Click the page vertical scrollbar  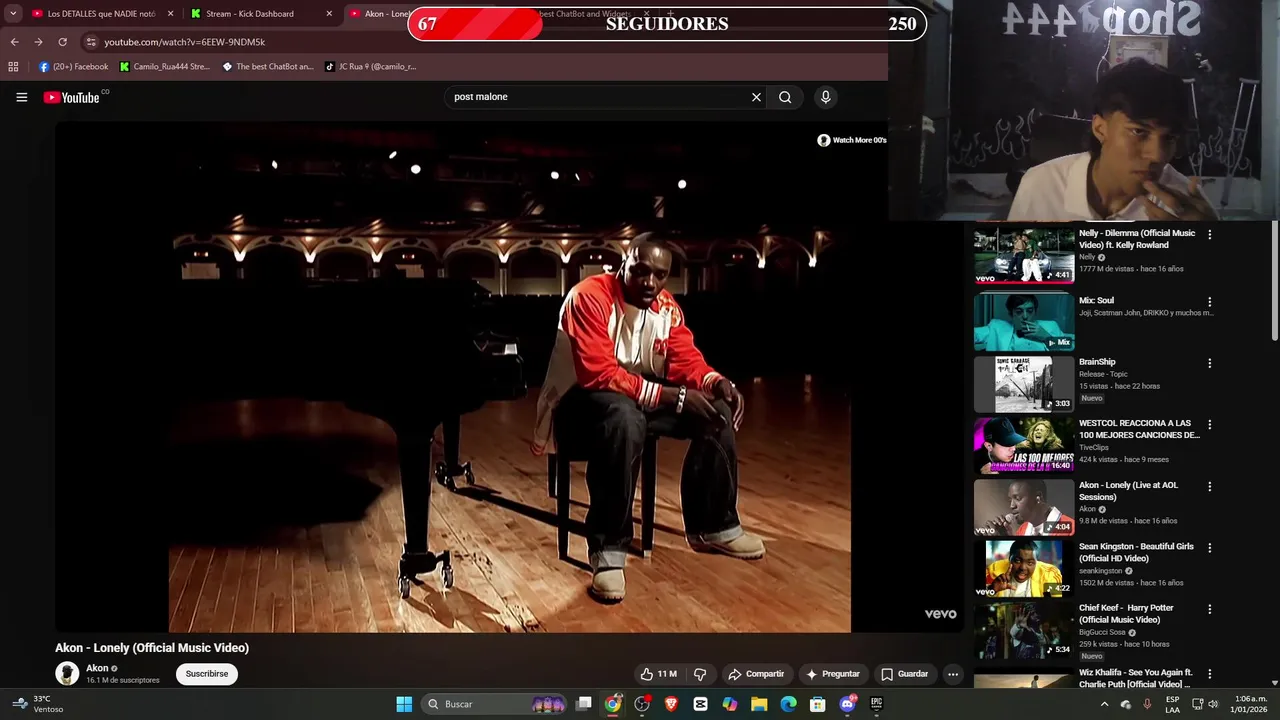coord(1274,280)
